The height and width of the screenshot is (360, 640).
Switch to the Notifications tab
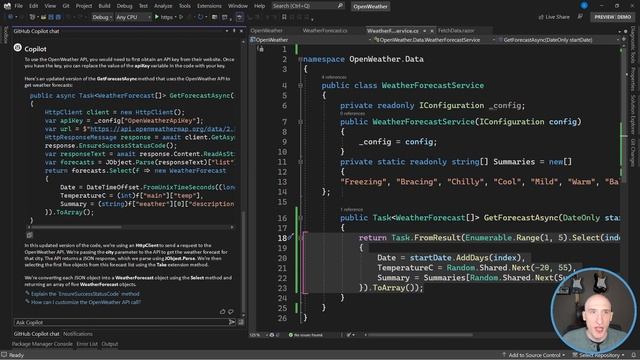(78, 334)
